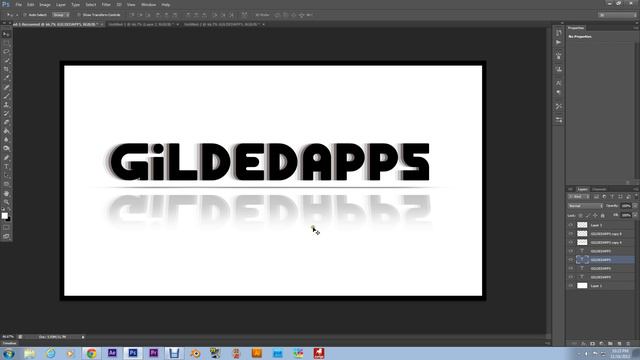Select the History Brush tool

[6, 113]
